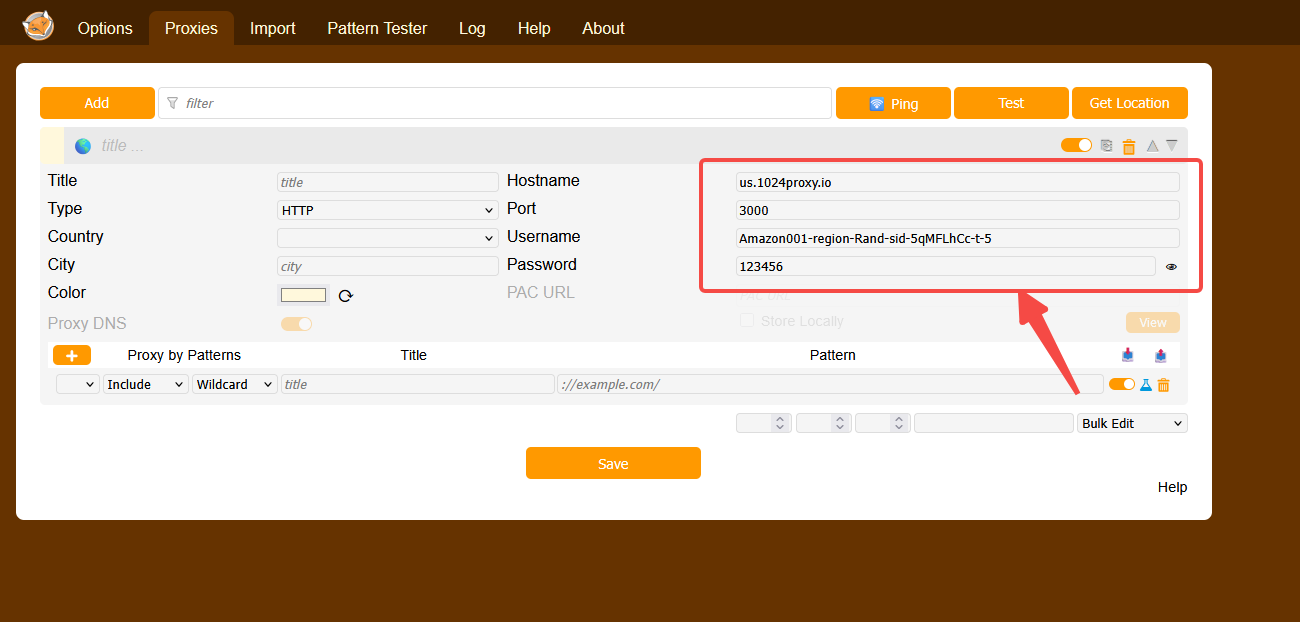
Task: Open the Bulk Edit dropdown
Action: point(1132,423)
